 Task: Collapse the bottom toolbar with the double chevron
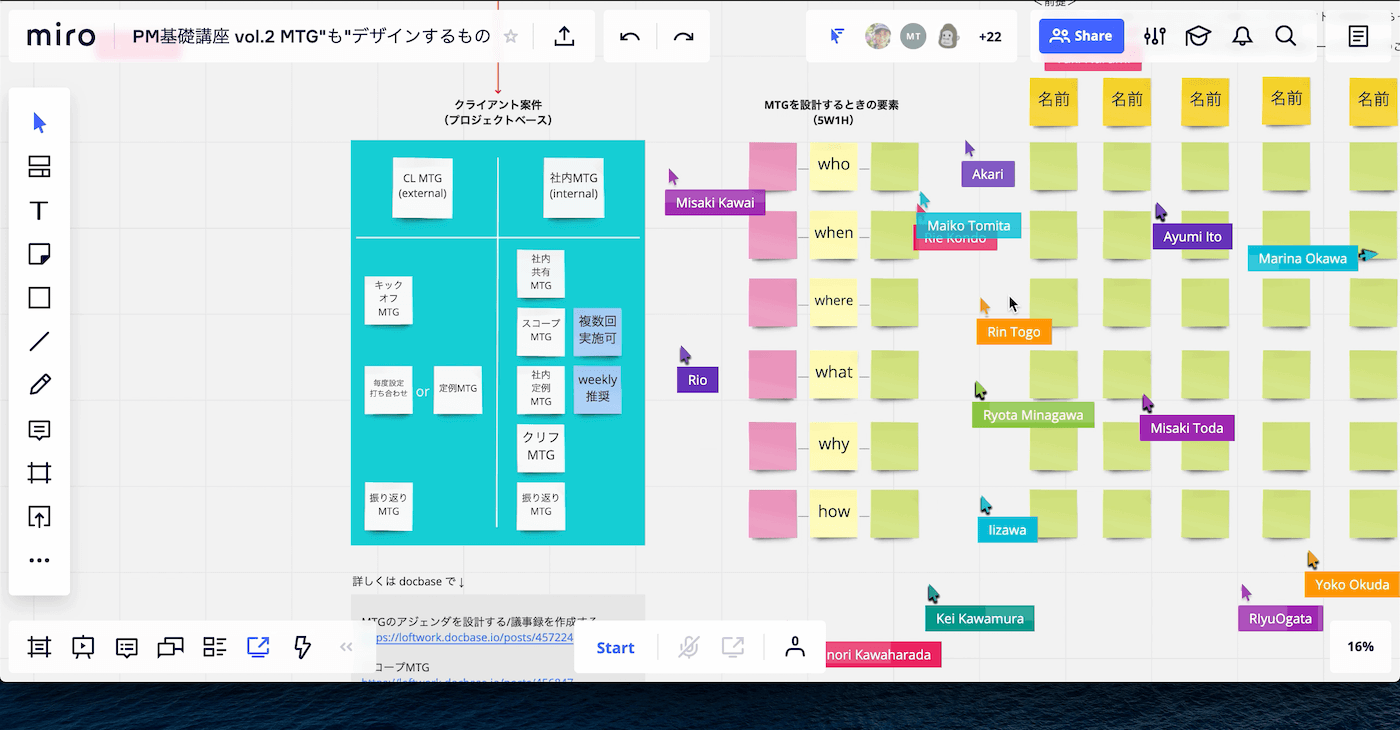pos(346,647)
